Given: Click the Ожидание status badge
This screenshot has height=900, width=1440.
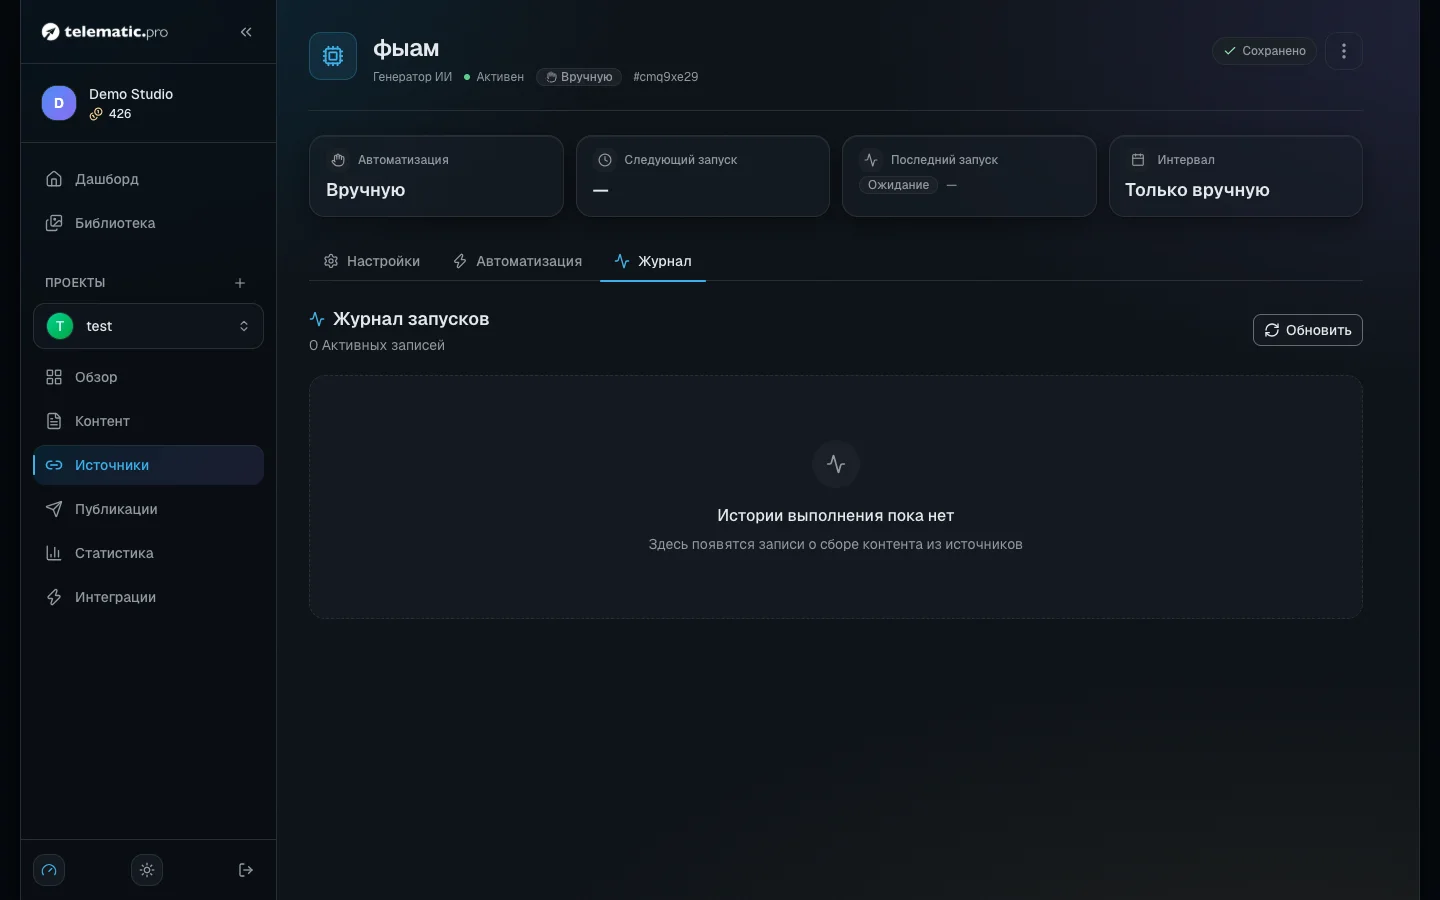Looking at the screenshot, I should tap(898, 185).
